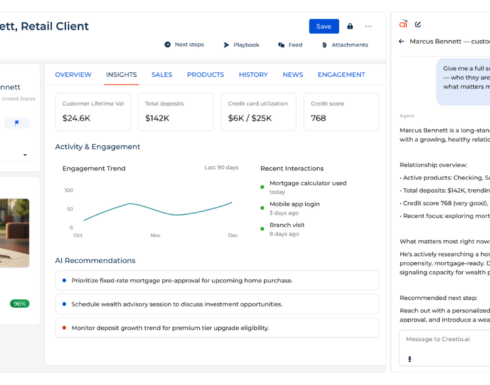Click the fixed-rate mortgage pre-approval recommendation
Viewport: 490px width, 385px height.
[217, 281]
